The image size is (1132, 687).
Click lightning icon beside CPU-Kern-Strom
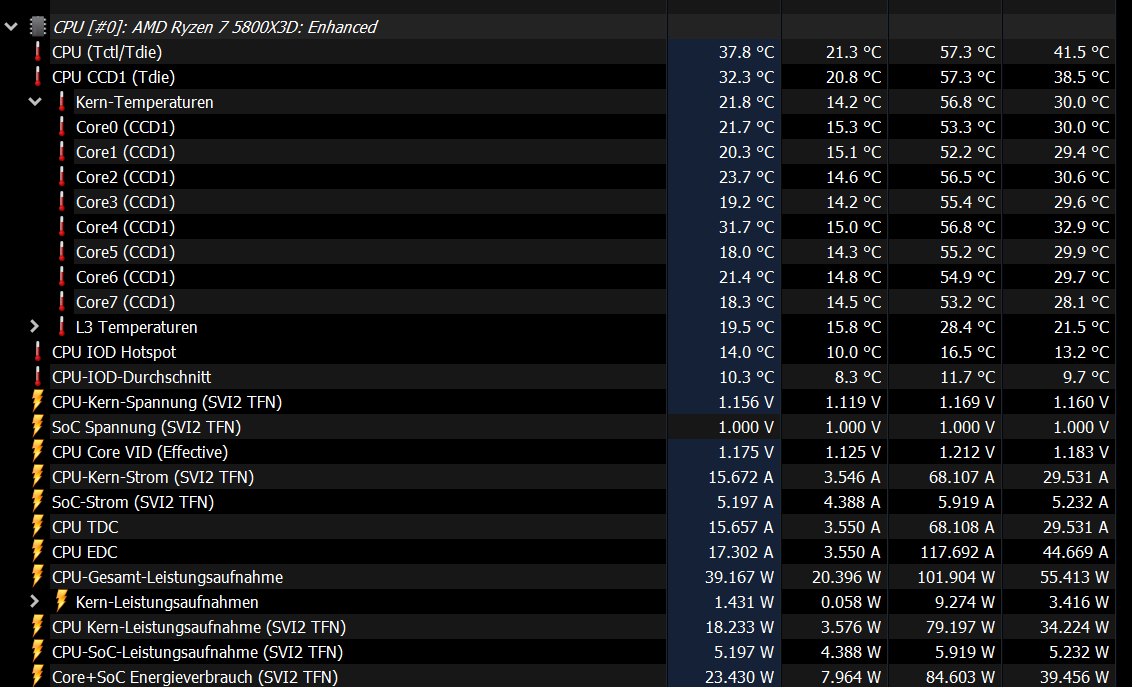(x=38, y=476)
